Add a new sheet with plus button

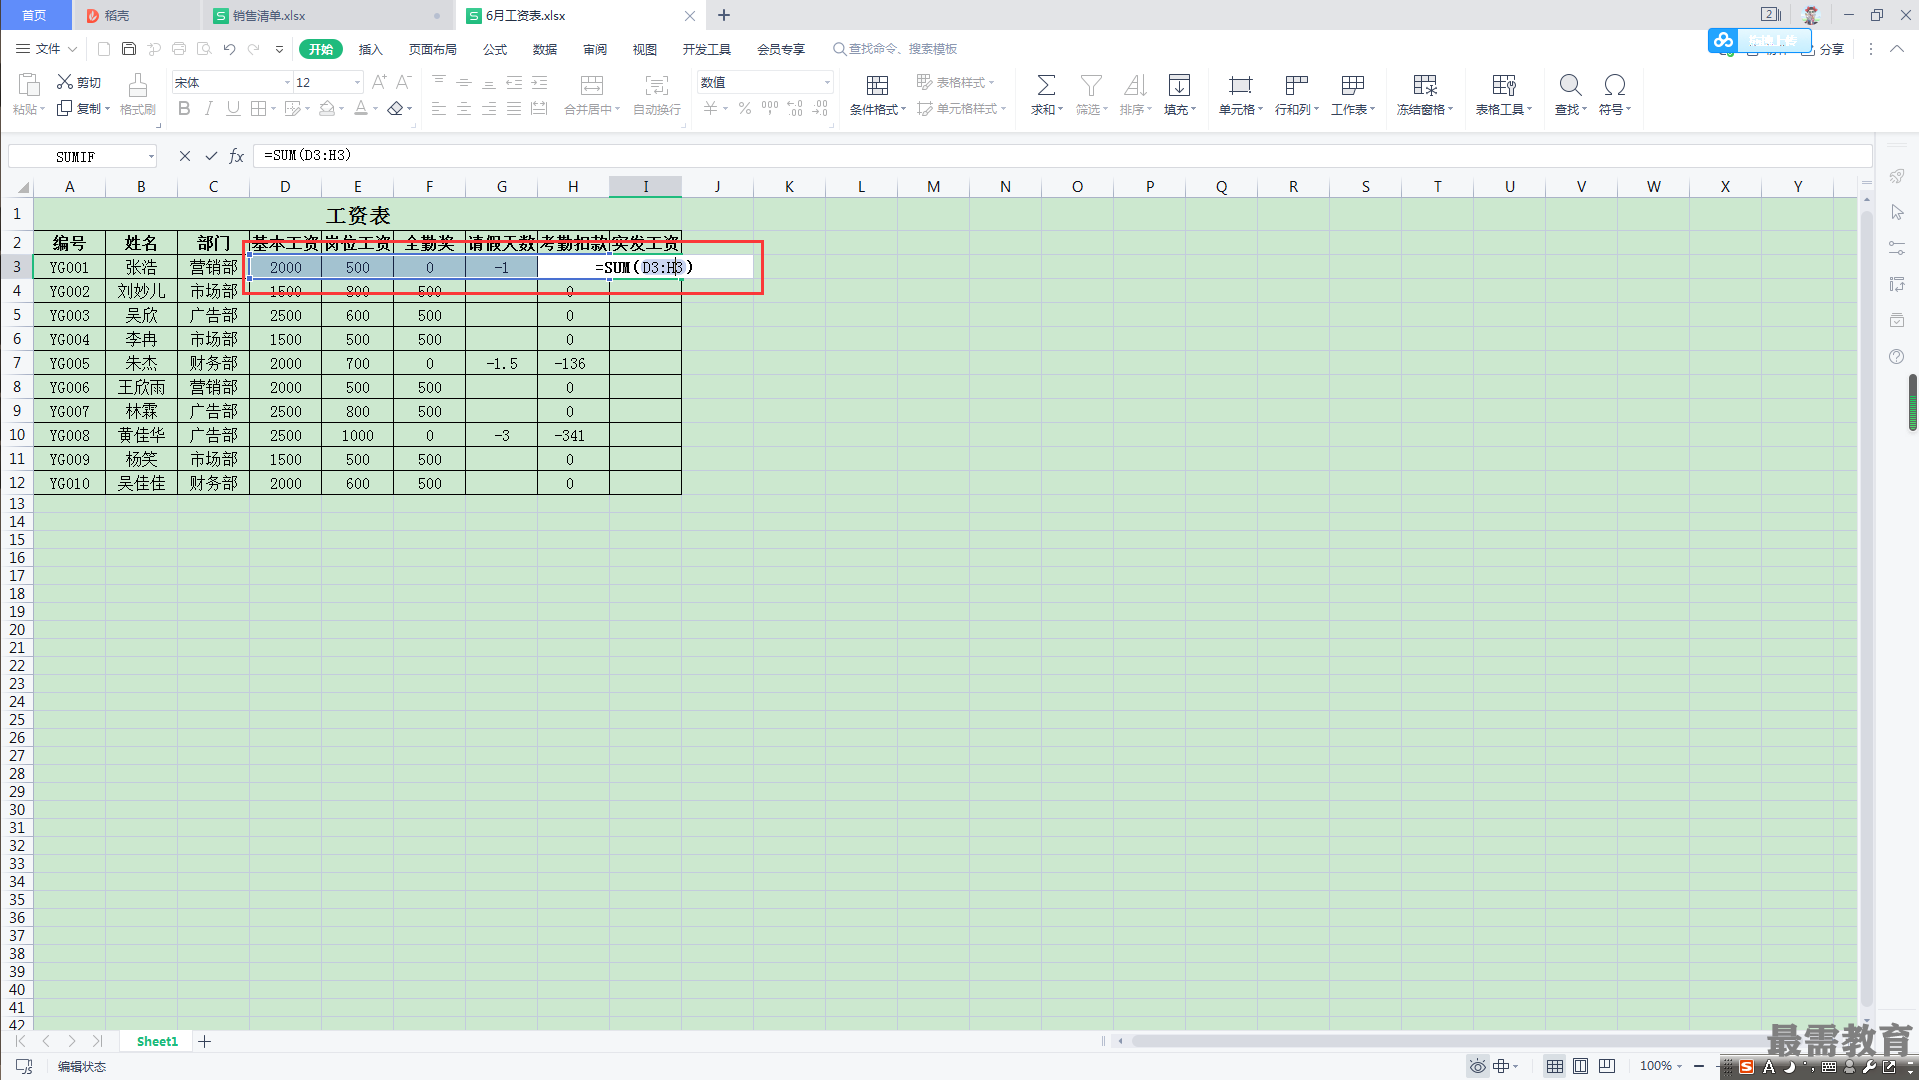point(205,1041)
